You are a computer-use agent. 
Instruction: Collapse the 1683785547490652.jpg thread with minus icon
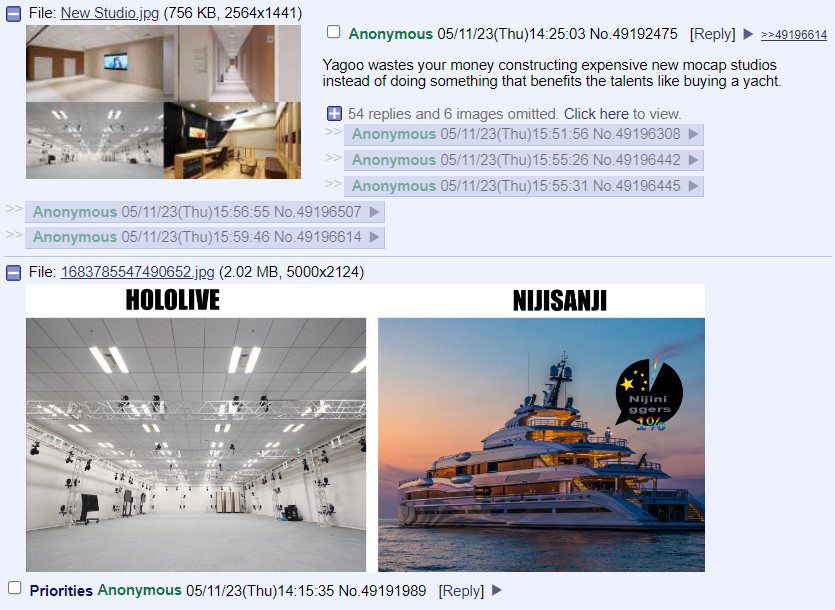pyautogui.click(x=13, y=273)
